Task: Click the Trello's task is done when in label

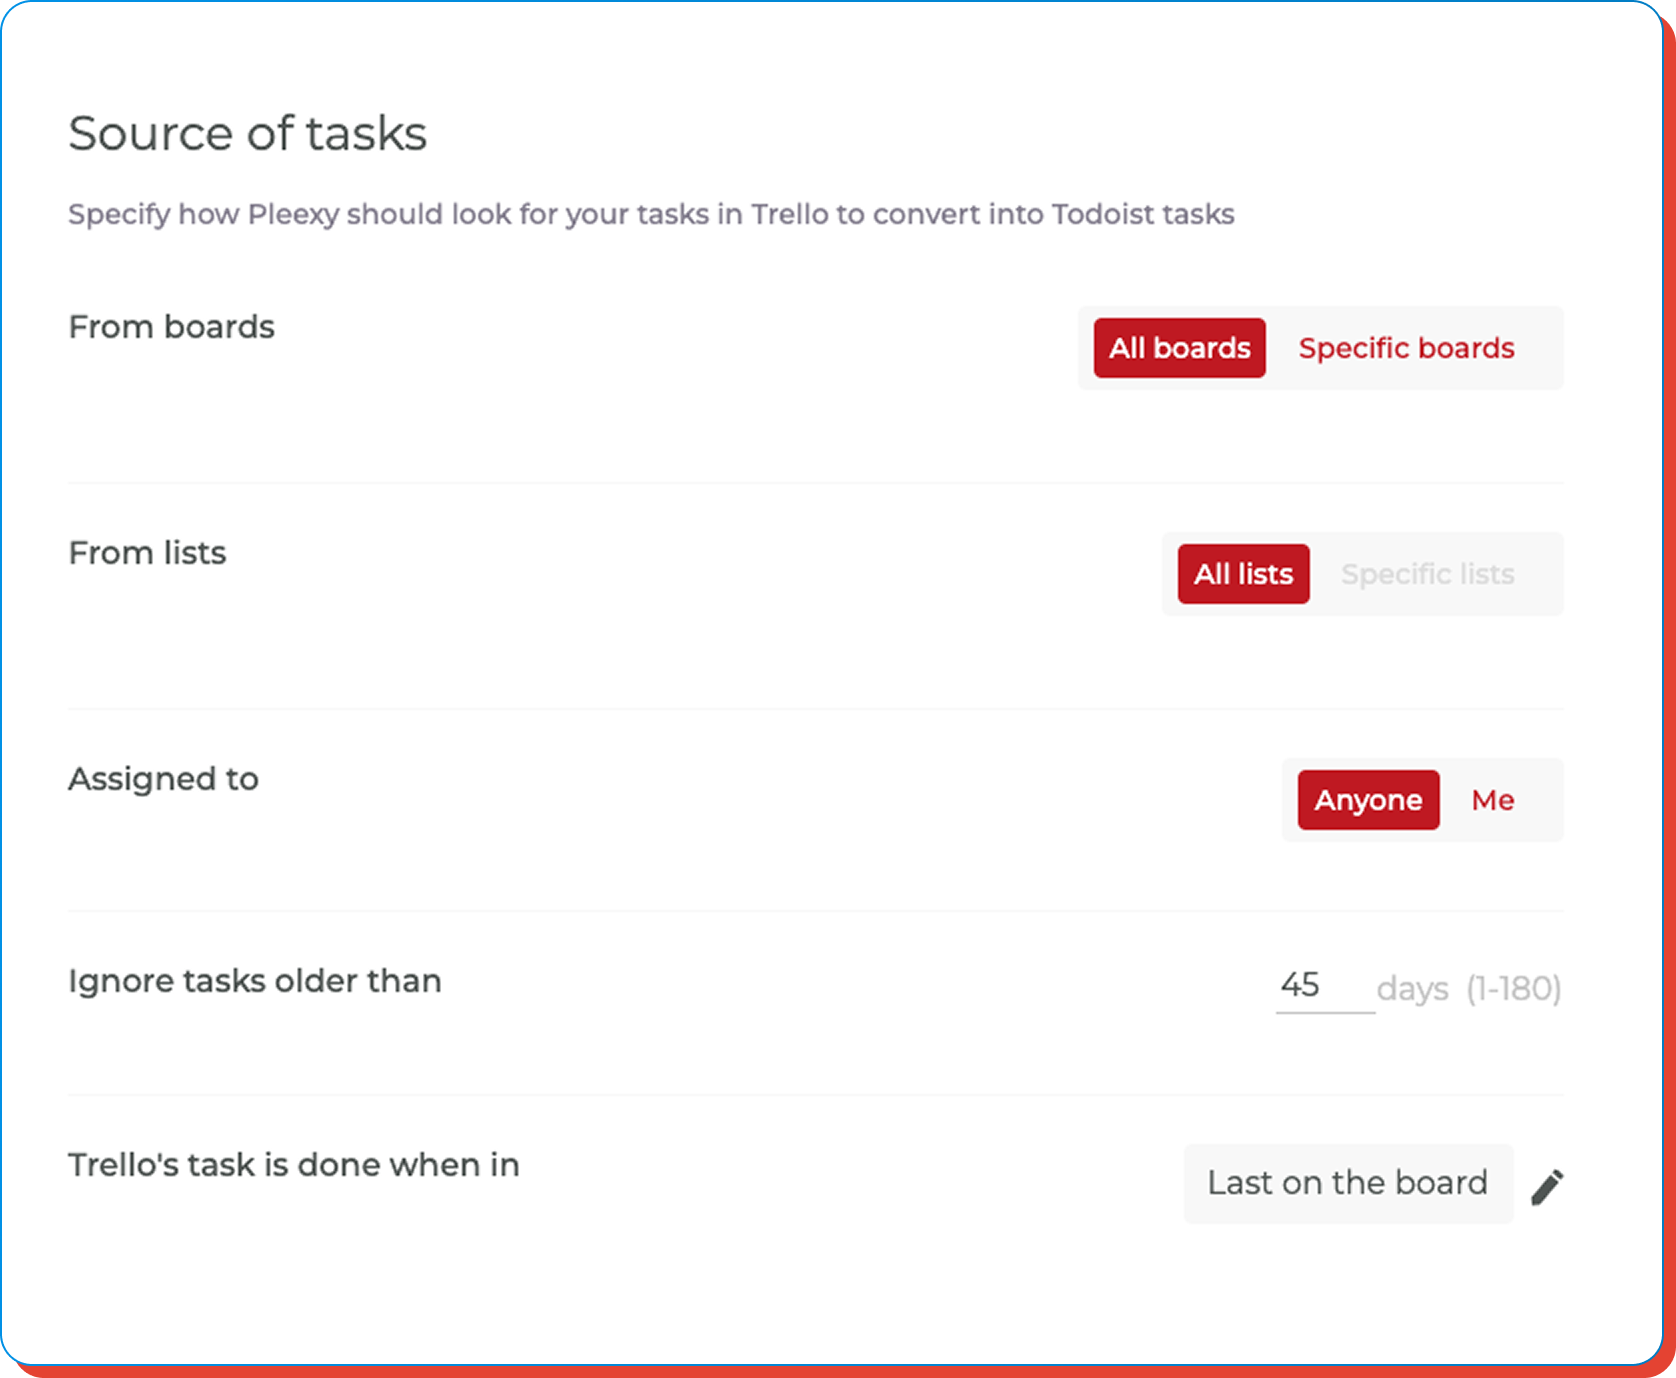Action: pos(294,1165)
